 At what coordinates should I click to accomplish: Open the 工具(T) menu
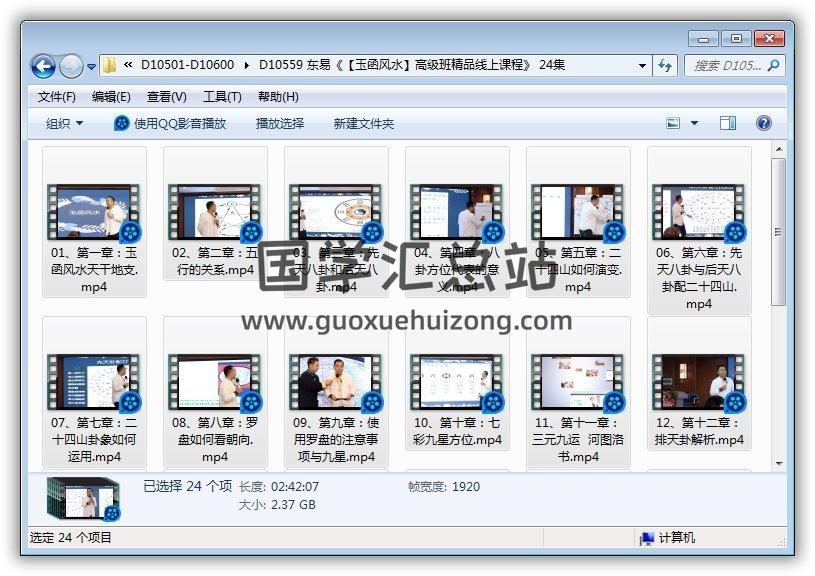[222, 97]
